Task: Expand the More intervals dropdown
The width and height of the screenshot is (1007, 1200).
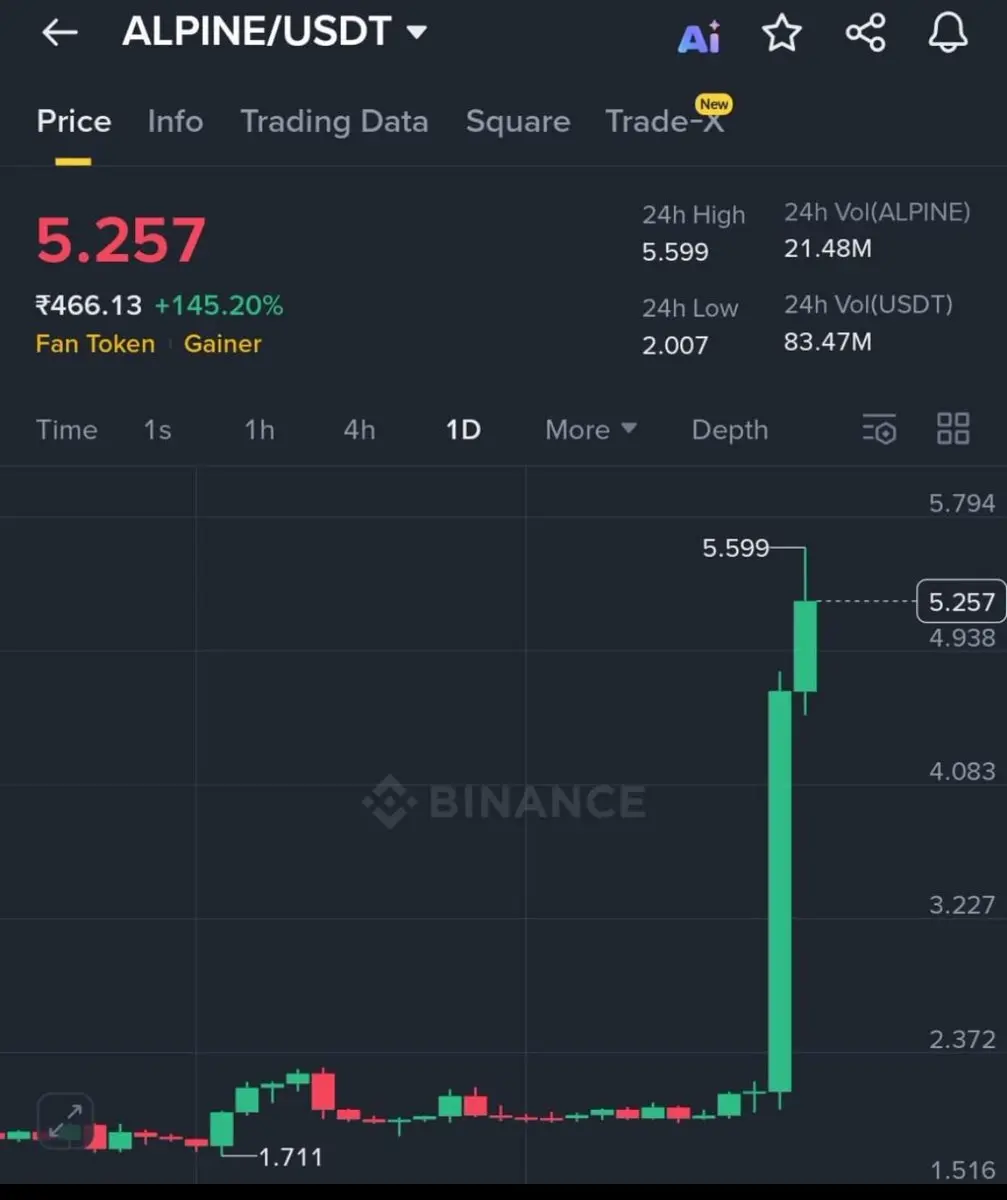Action: pos(591,430)
